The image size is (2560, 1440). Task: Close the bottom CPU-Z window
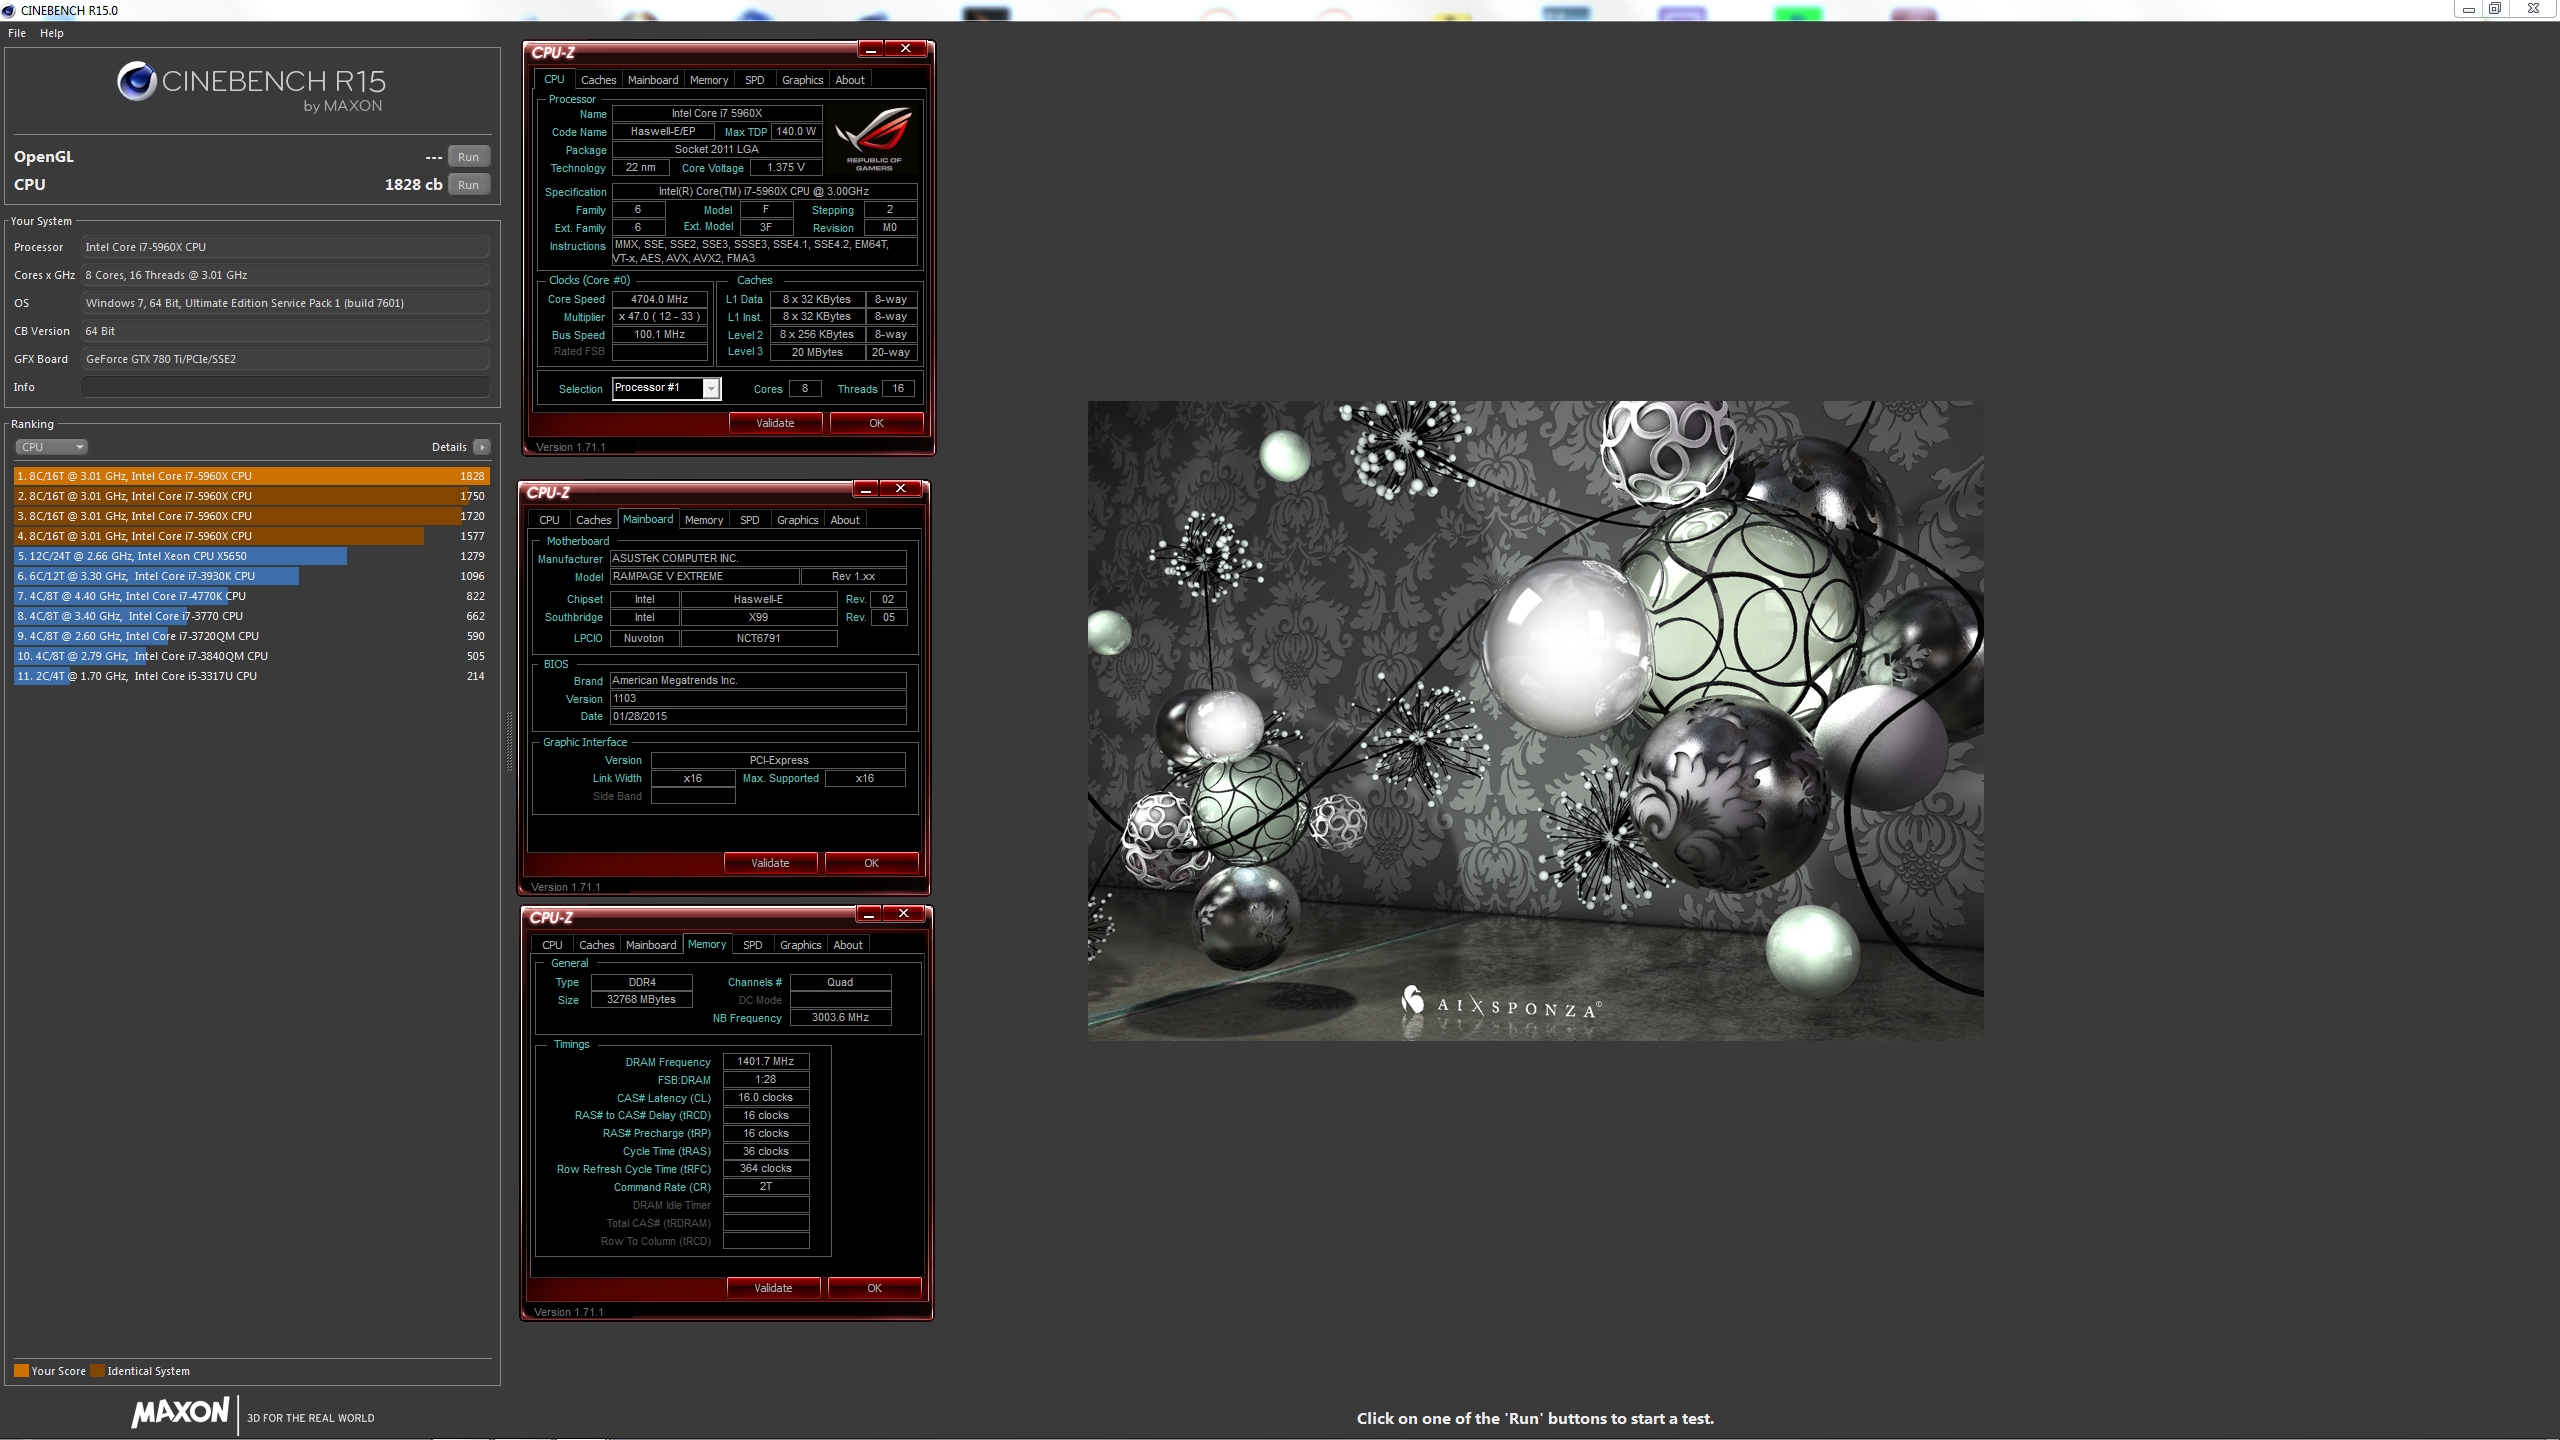(x=904, y=913)
